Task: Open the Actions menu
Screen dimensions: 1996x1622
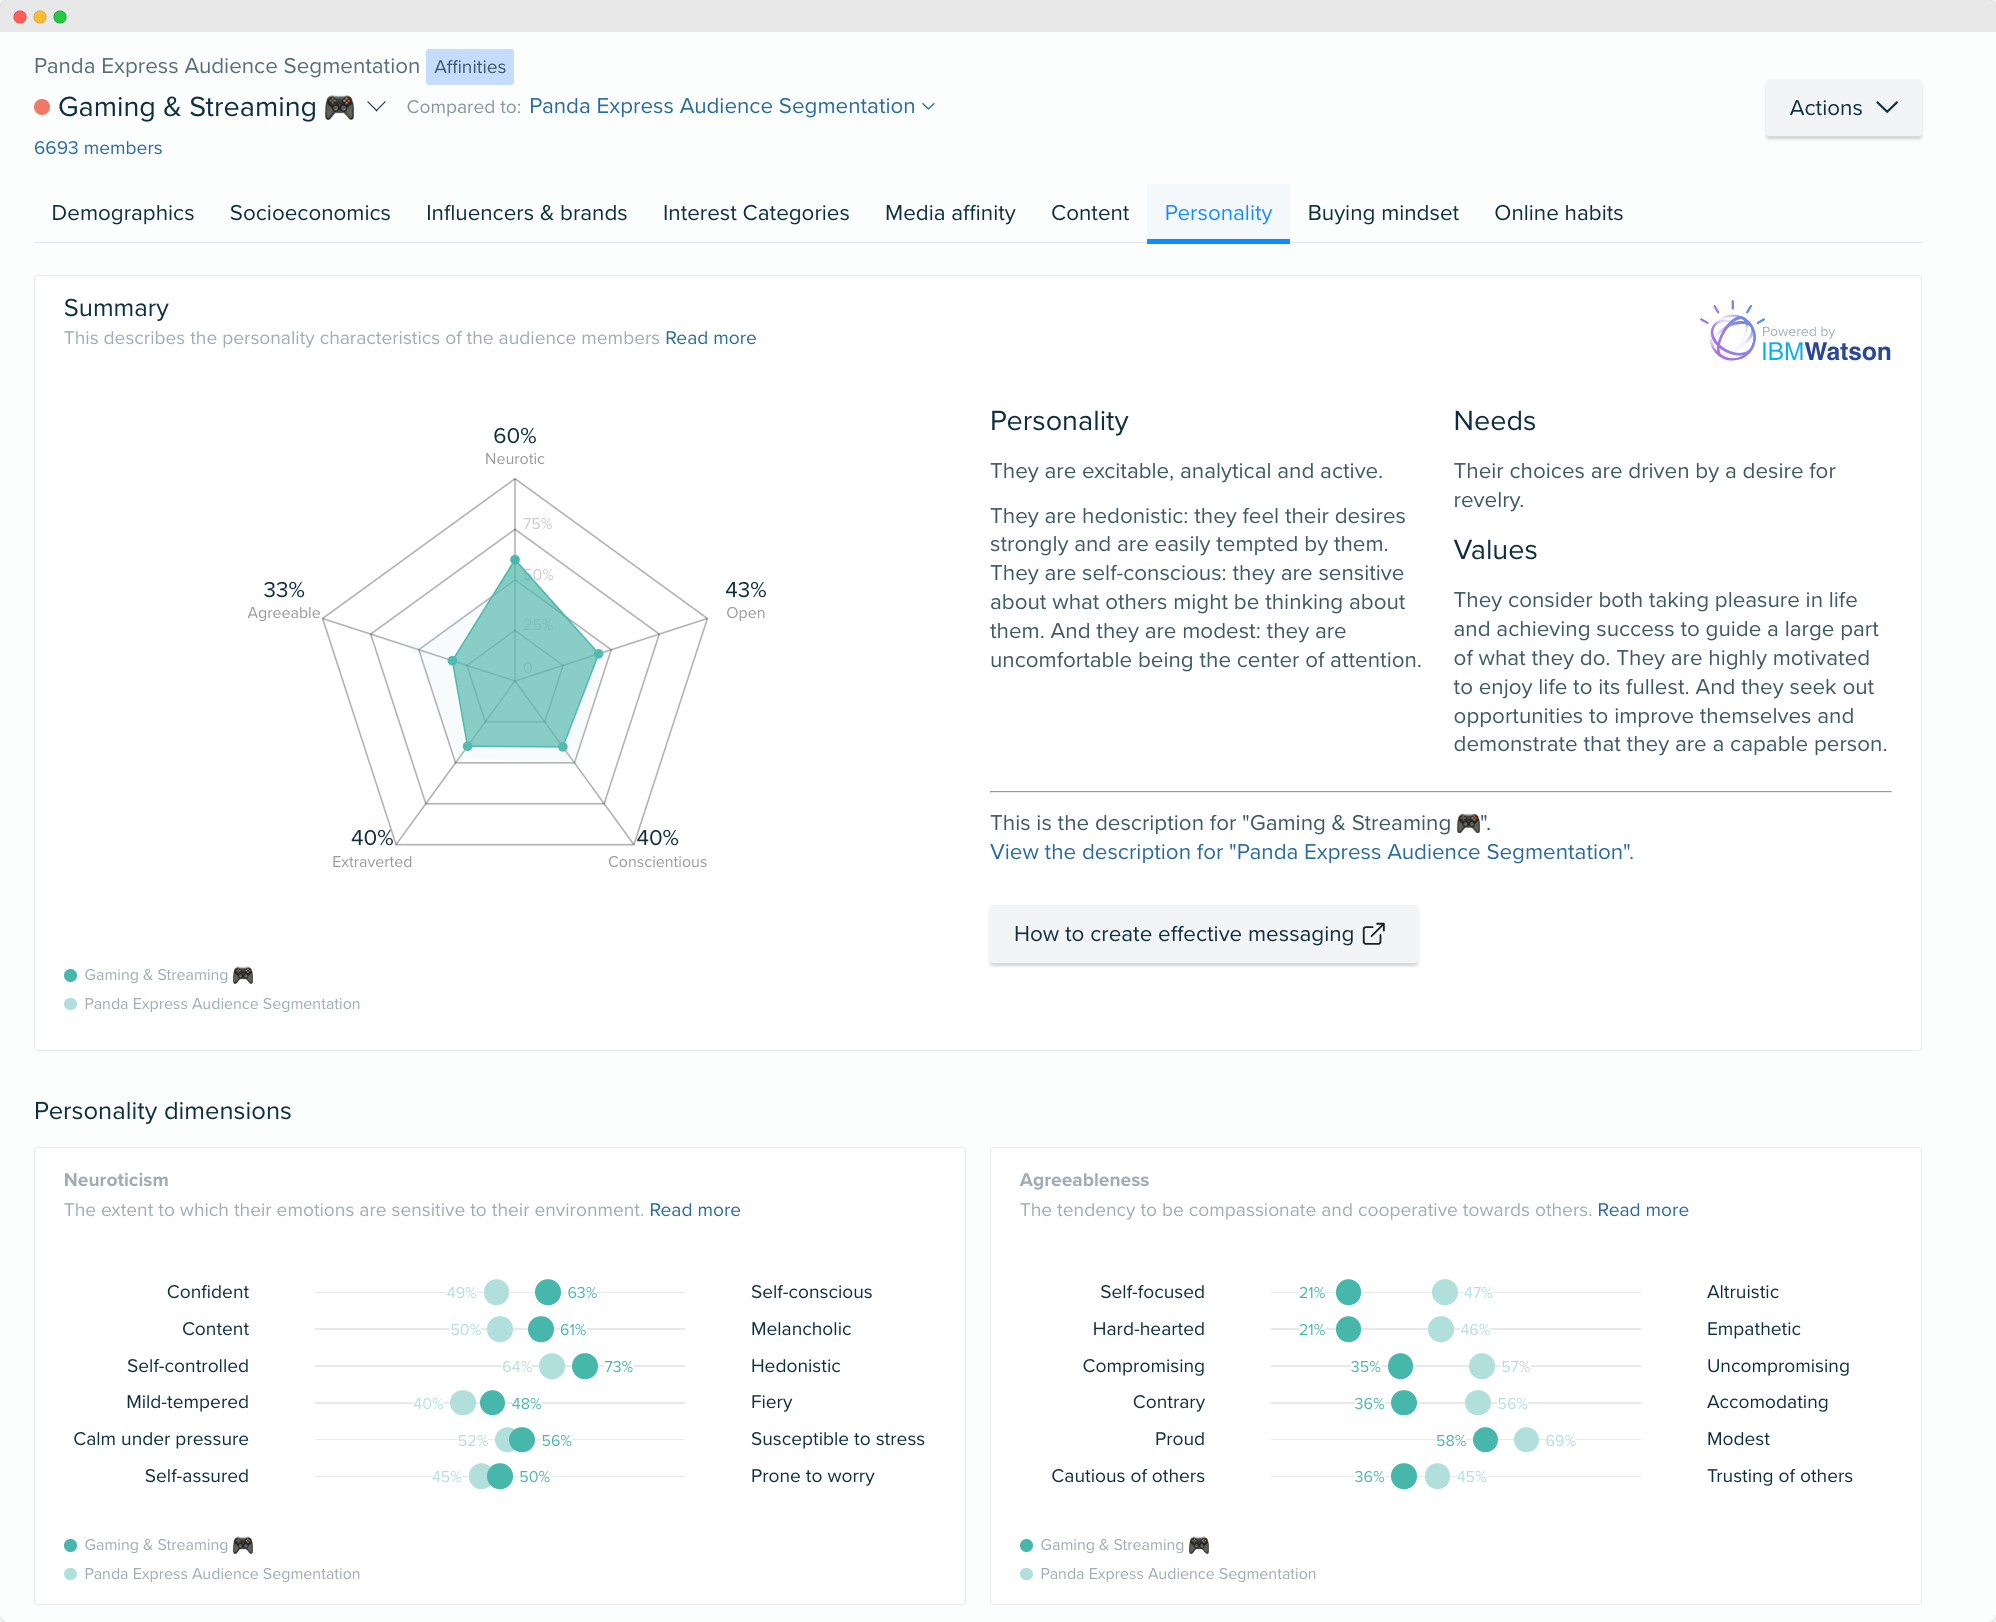Action: (x=1840, y=104)
